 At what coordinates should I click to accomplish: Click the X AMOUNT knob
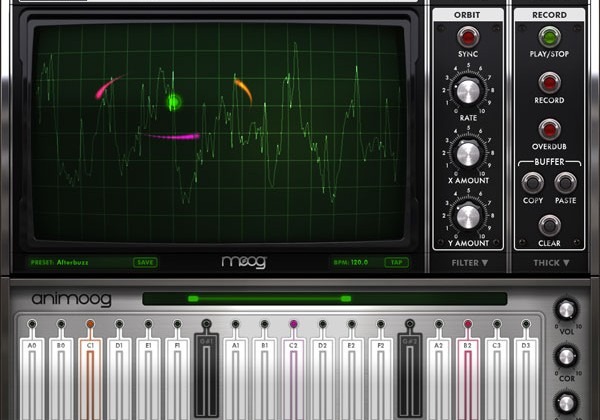(x=468, y=154)
